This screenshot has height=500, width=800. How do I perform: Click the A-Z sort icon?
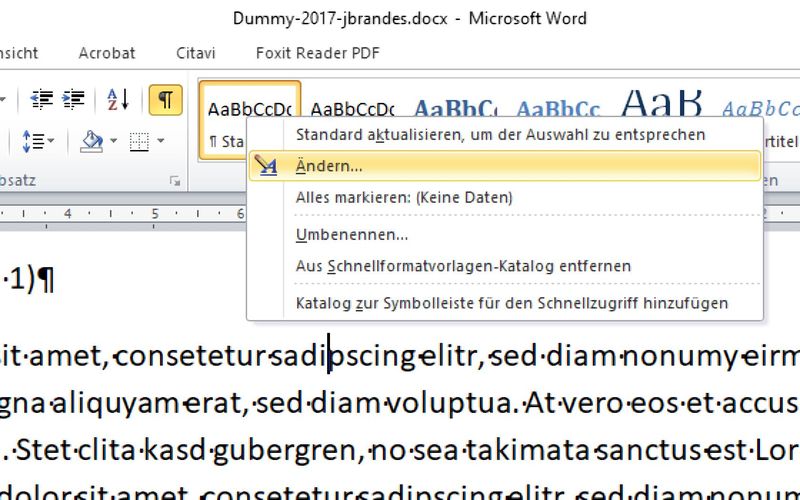tap(118, 99)
